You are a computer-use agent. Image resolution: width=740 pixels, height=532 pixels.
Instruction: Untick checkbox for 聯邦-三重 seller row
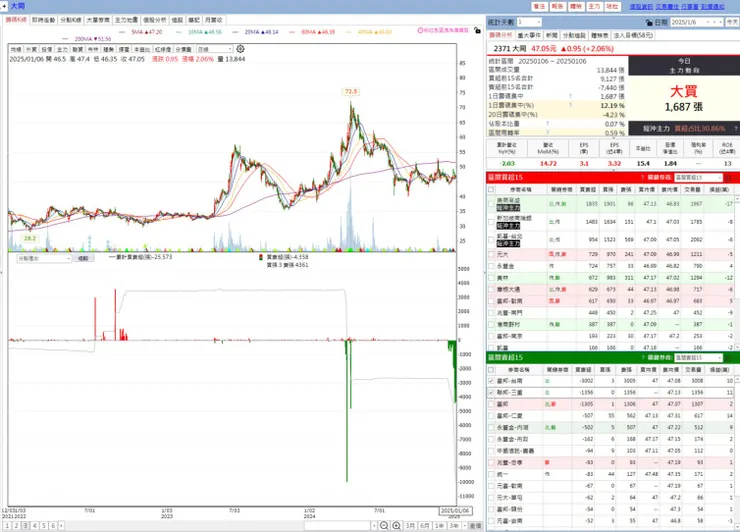pyautogui.click(x=491, y=393)
